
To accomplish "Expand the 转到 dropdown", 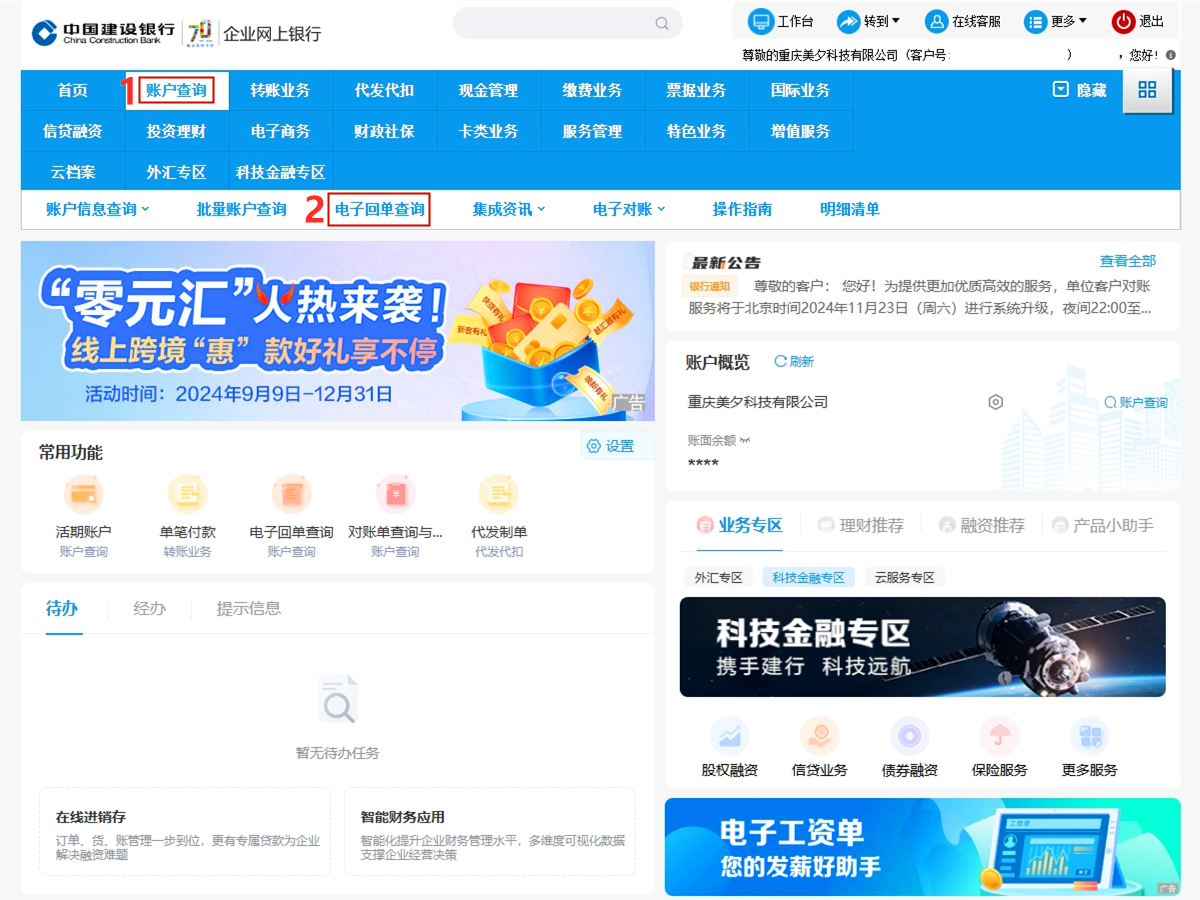I will click(x=869, y=21).
